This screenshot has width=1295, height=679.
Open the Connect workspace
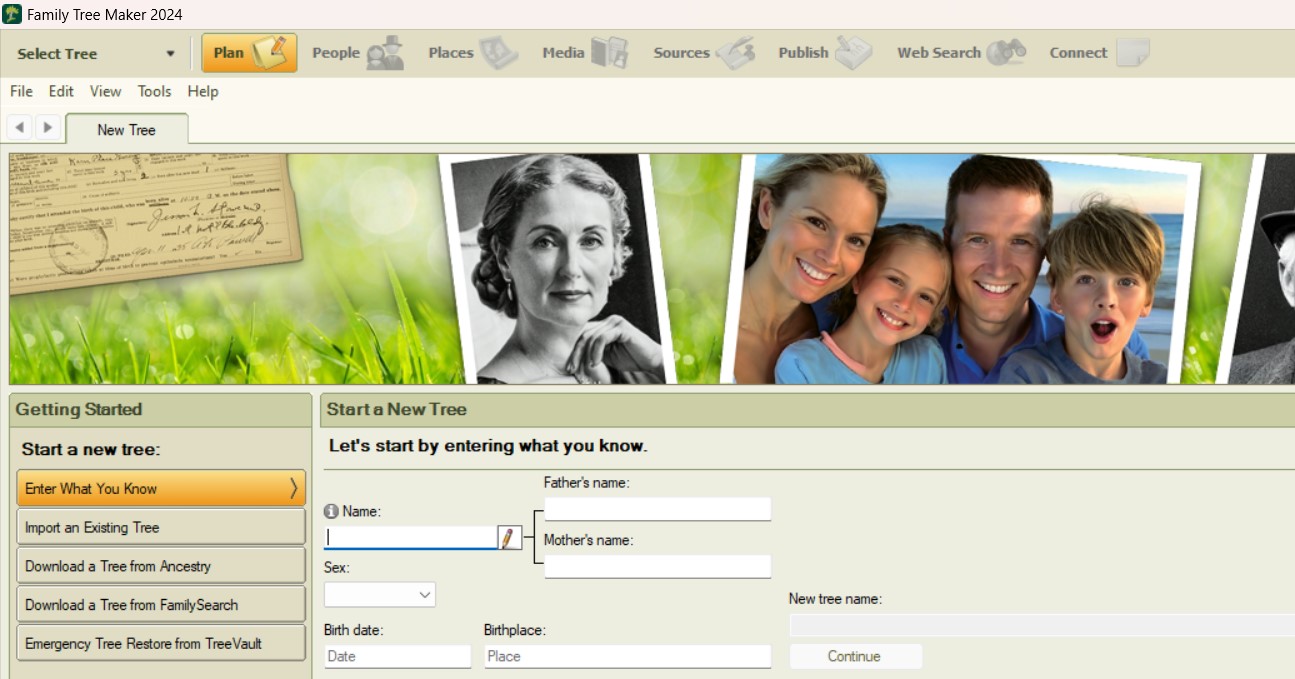click(x=1097, y=53)
